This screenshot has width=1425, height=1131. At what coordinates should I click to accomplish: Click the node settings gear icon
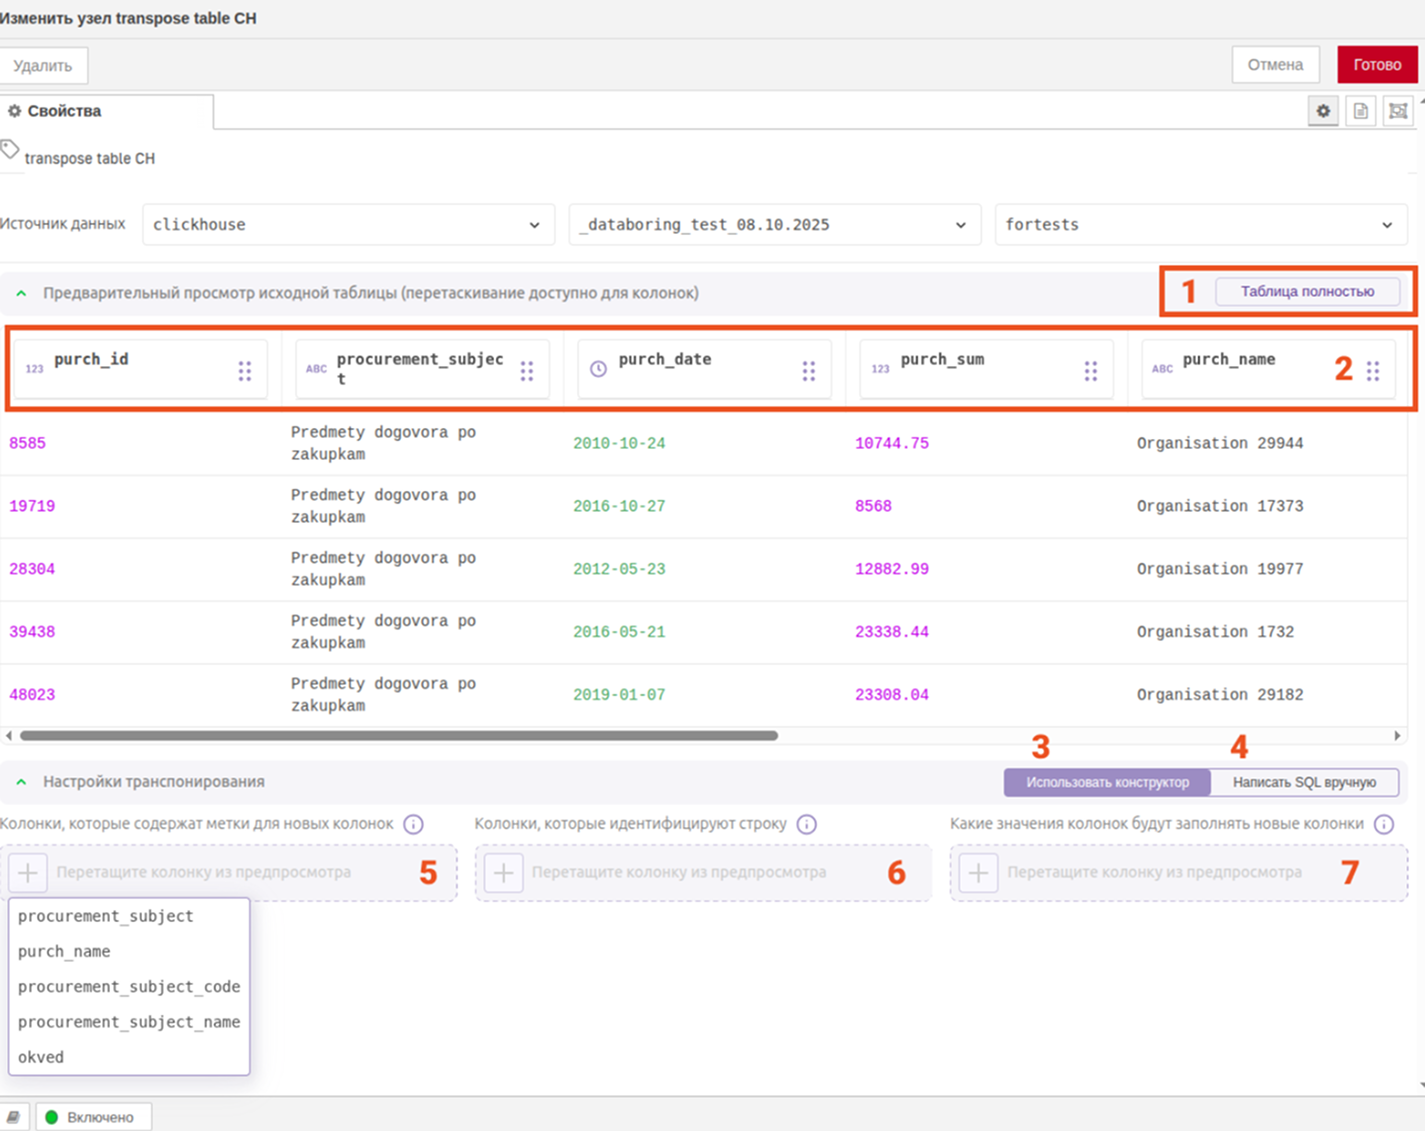coord(1323,111)
